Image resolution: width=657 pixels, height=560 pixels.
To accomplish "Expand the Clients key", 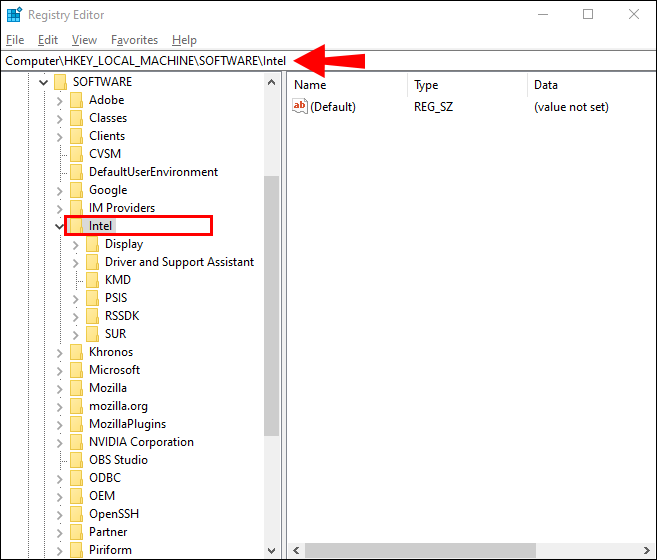I will click(59, 137).
